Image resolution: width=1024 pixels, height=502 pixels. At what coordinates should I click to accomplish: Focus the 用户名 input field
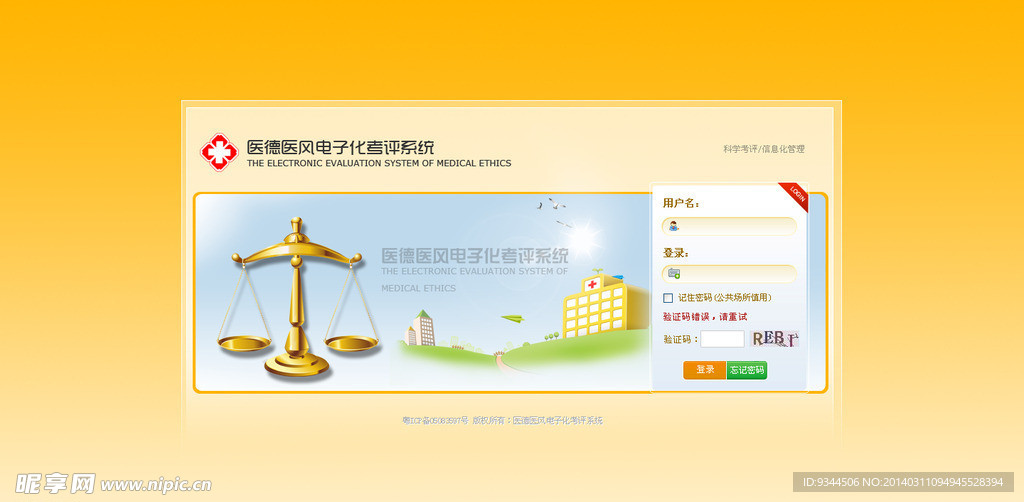pyautogui.click(x=729, y=227)
